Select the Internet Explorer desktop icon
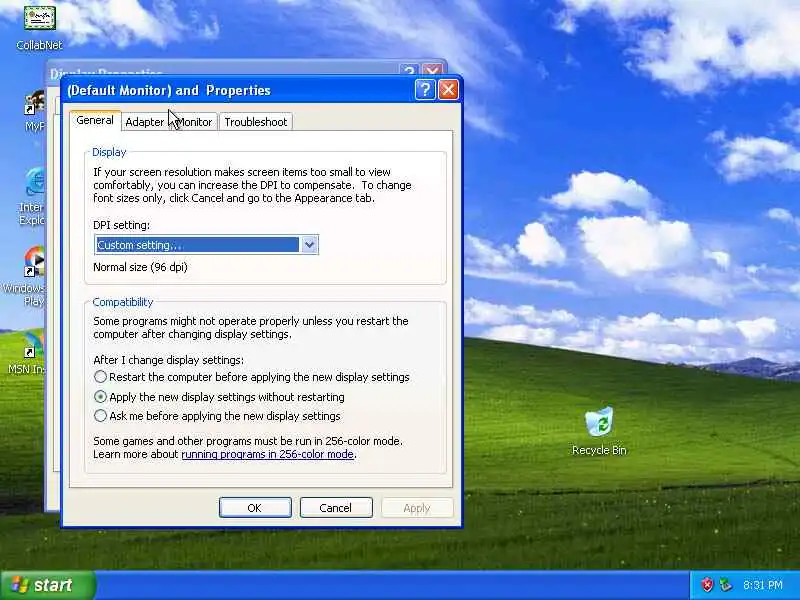Image resolution: width=800 pixels, height=600 pixels. [x=34, y=196]
